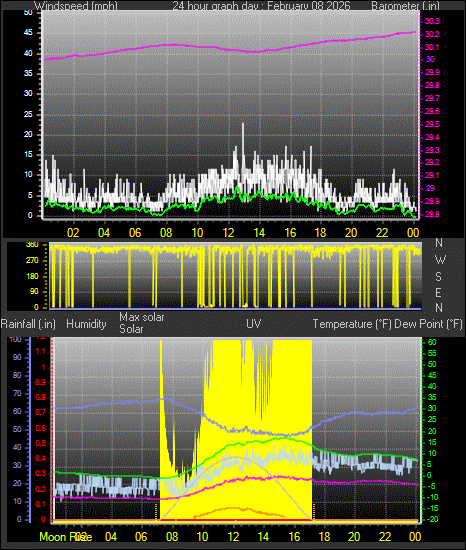Click the 0.5 mark on rainfall axis

coord(41,443)
